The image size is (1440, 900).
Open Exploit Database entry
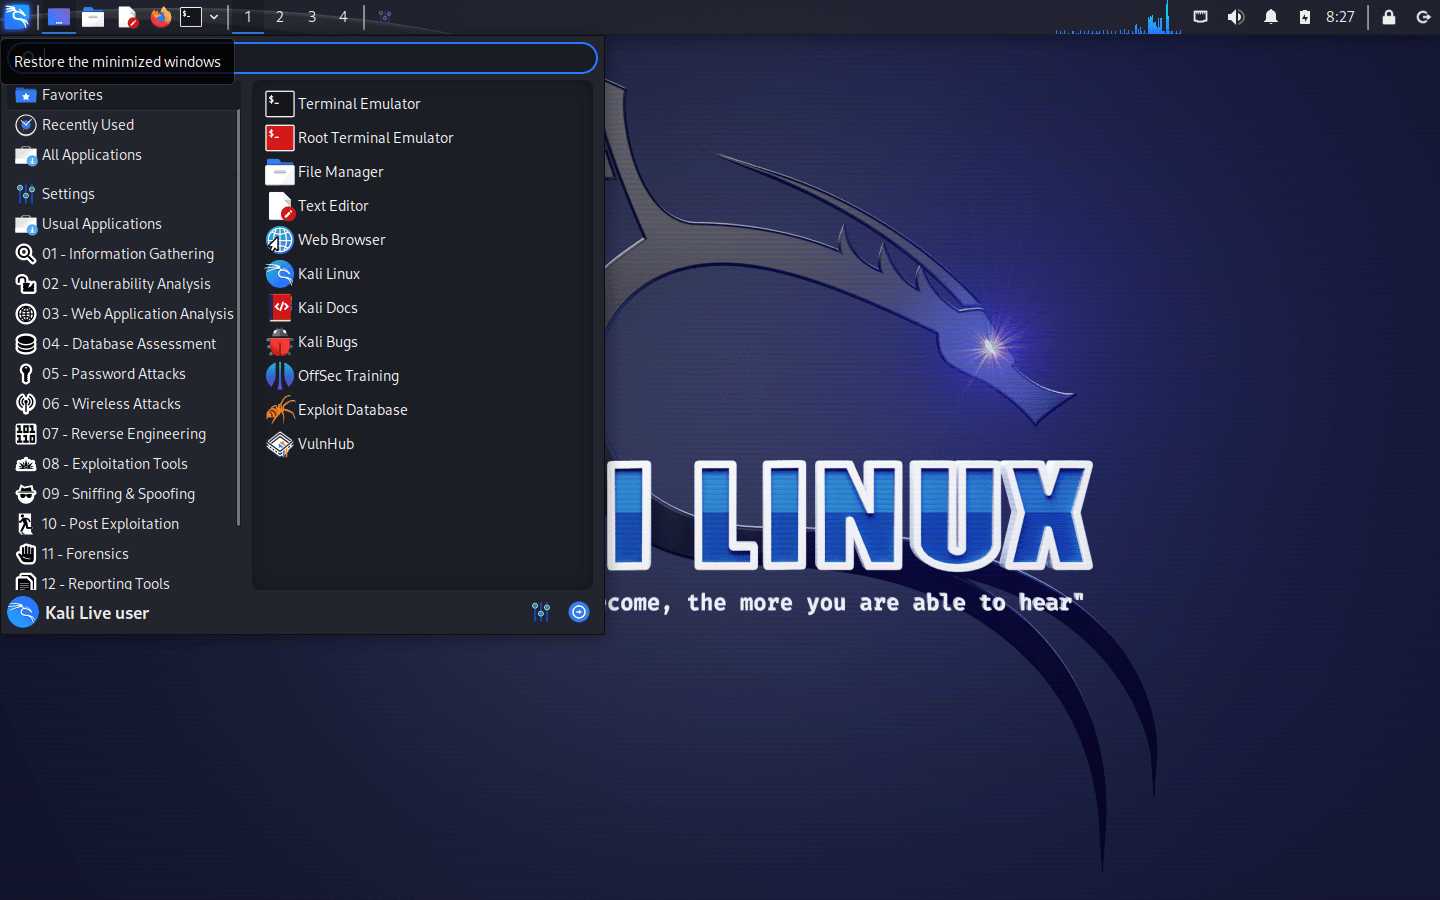422,410
